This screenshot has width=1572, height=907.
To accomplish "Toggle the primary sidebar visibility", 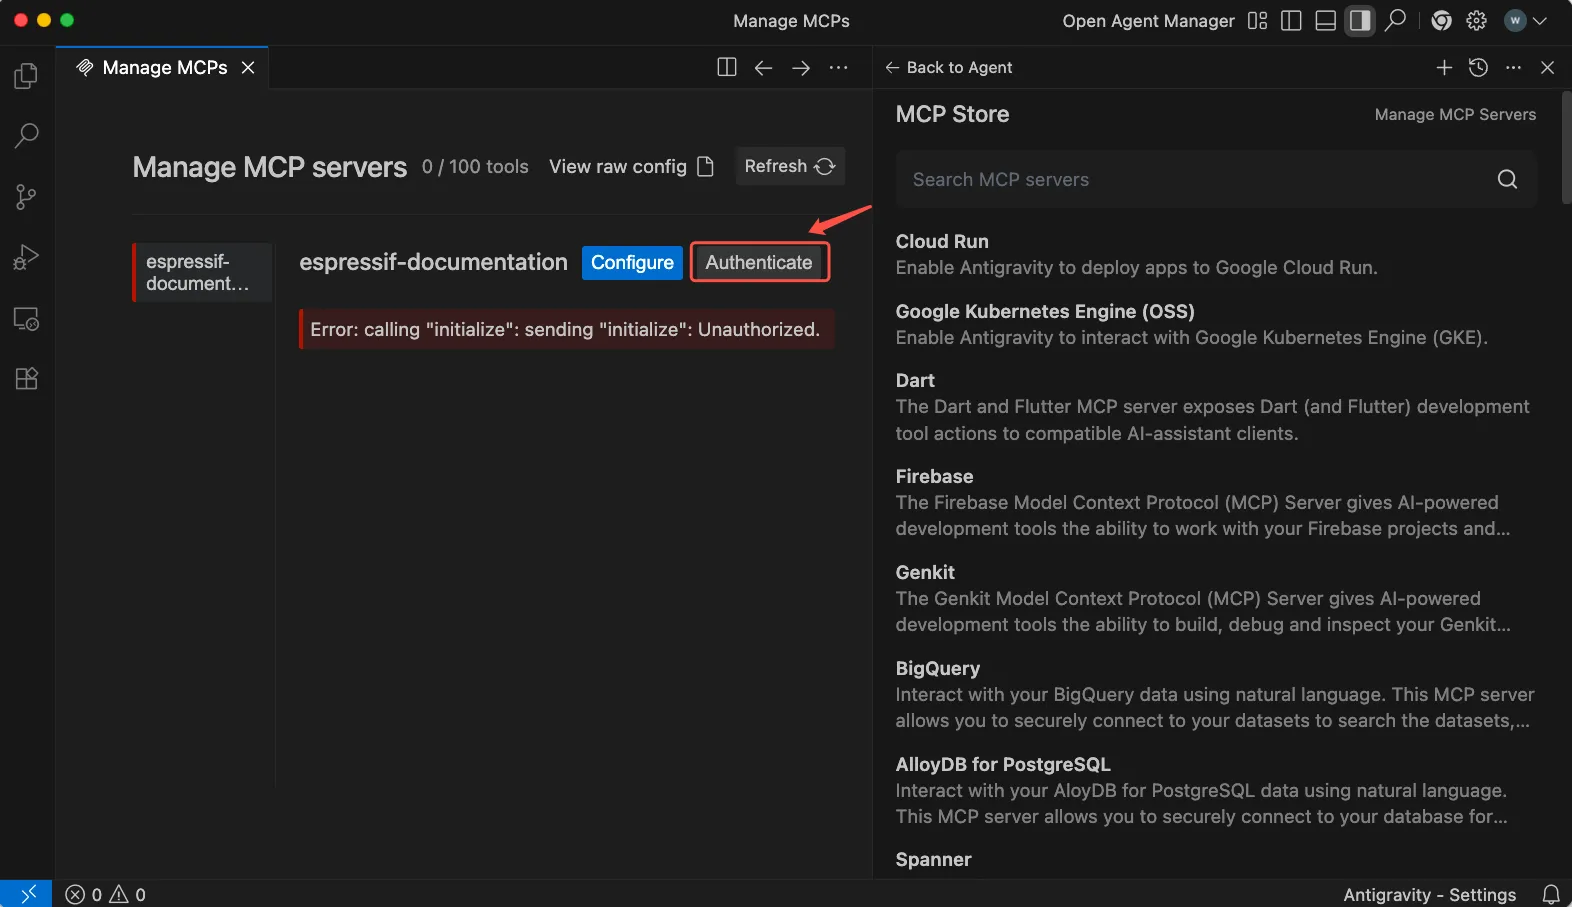I will pos(1291,21).
